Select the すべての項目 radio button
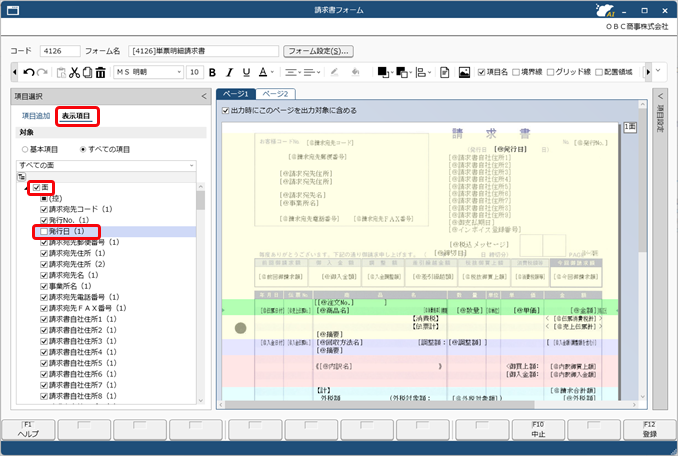The width and height of the screenshot is (678, 456). tap(83, 149)
